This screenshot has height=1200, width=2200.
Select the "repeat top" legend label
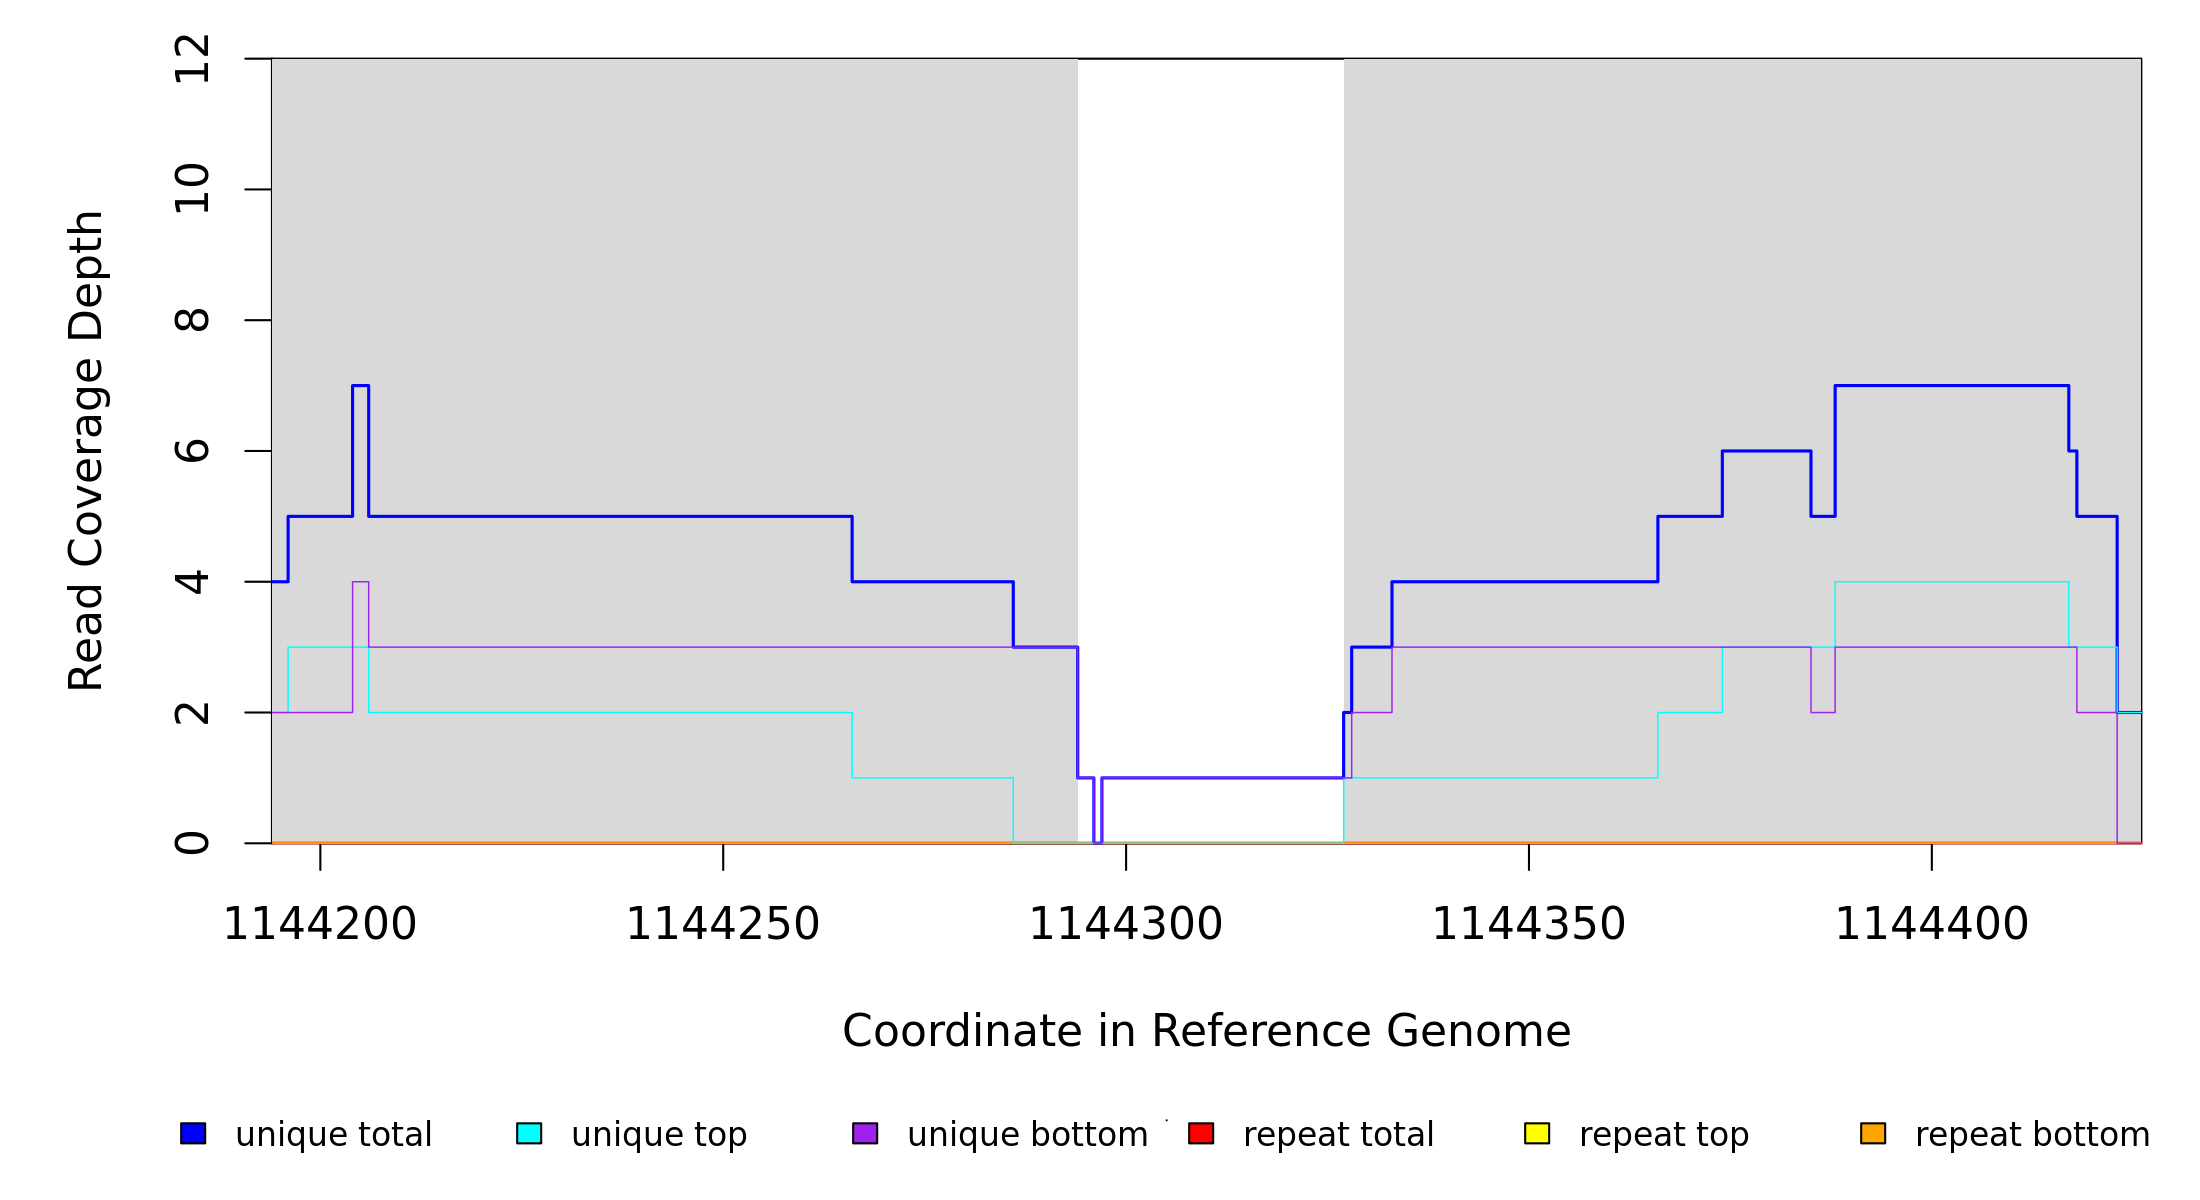pos(1663,1135)
